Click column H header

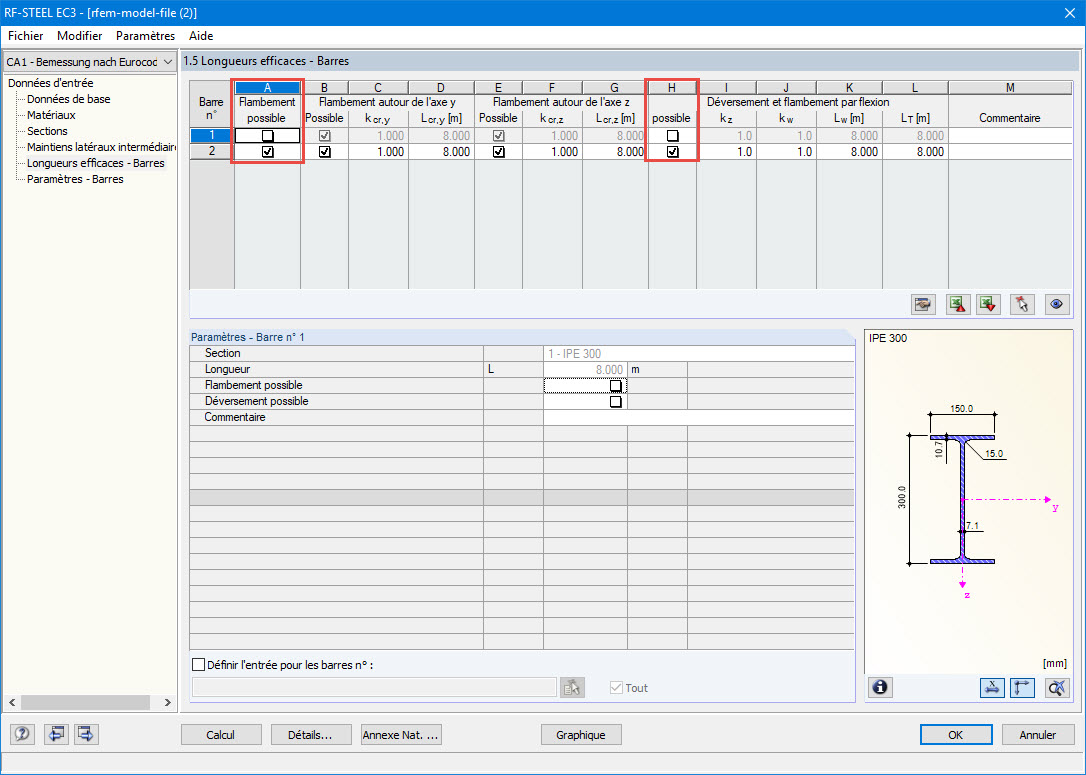672,88
